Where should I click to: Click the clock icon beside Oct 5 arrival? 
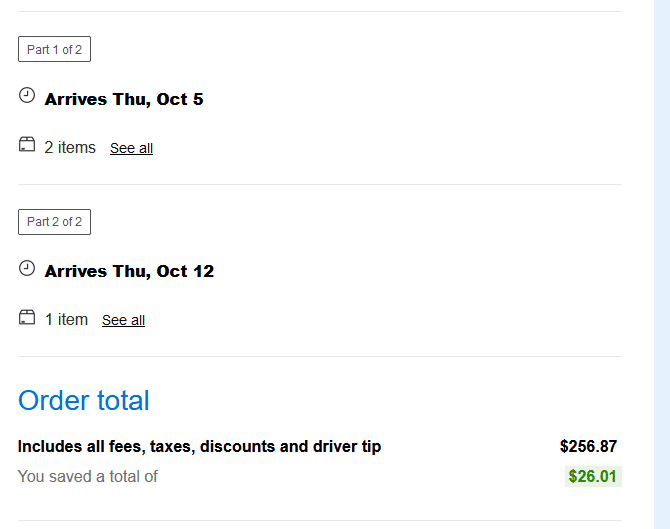pos(27,96)
